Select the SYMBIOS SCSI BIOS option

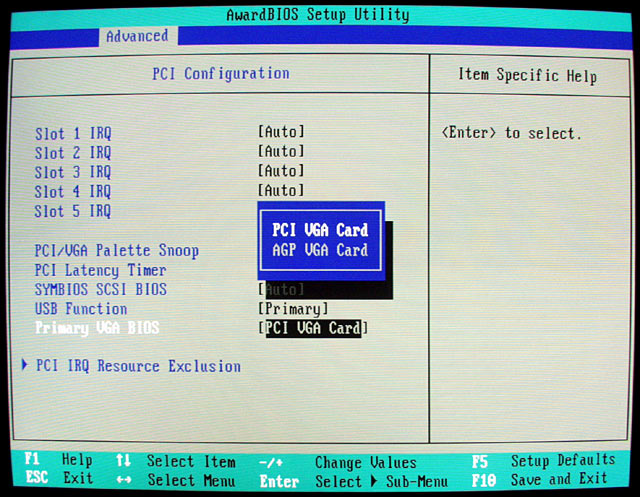pos(101,290)
